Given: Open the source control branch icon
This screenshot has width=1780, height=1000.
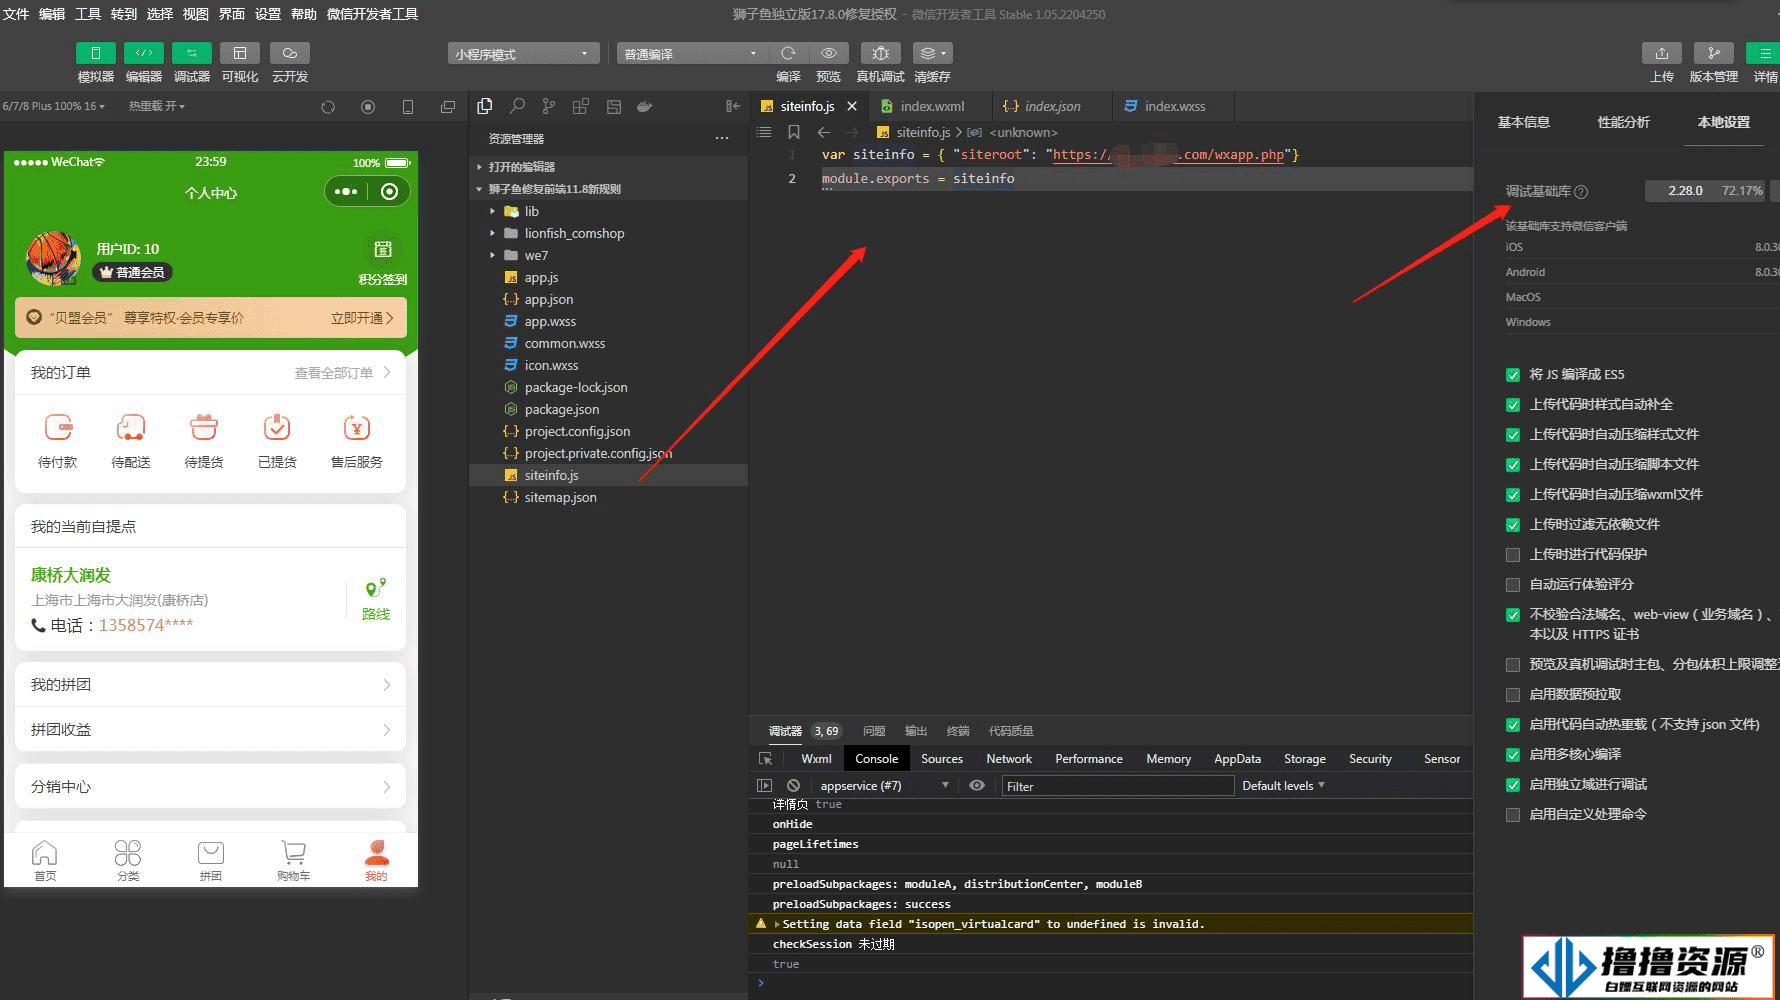Looking at the screenshot, I should coord(549,106).
